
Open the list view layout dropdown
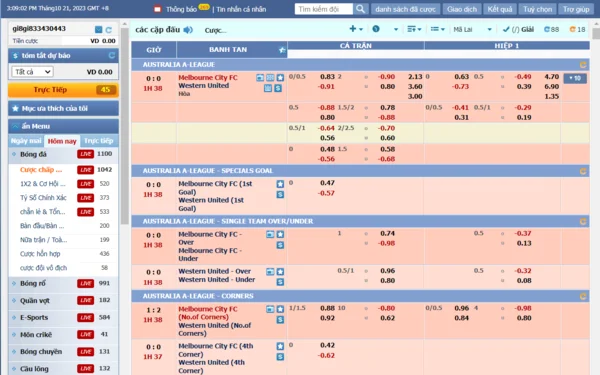pos(437,29)
